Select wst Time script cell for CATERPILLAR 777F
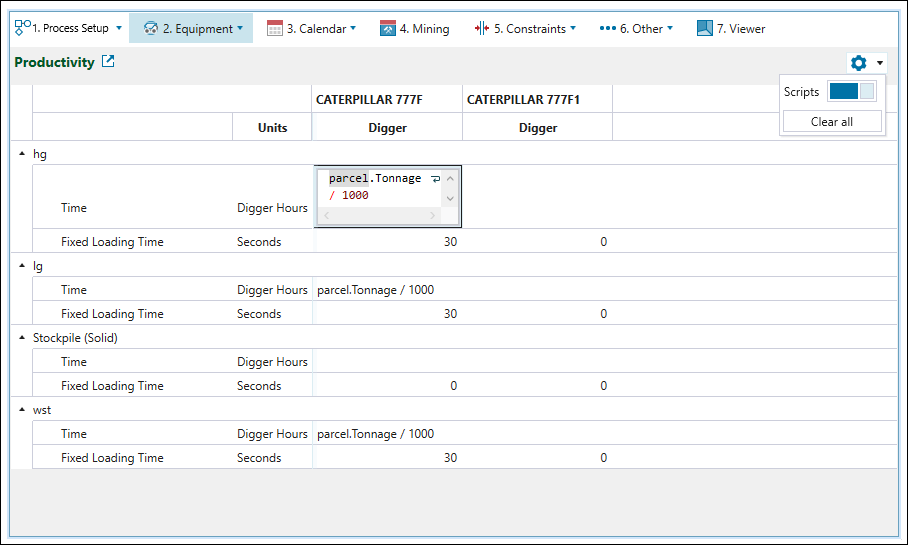Viewport: 913px width, 547px height. 387,433
